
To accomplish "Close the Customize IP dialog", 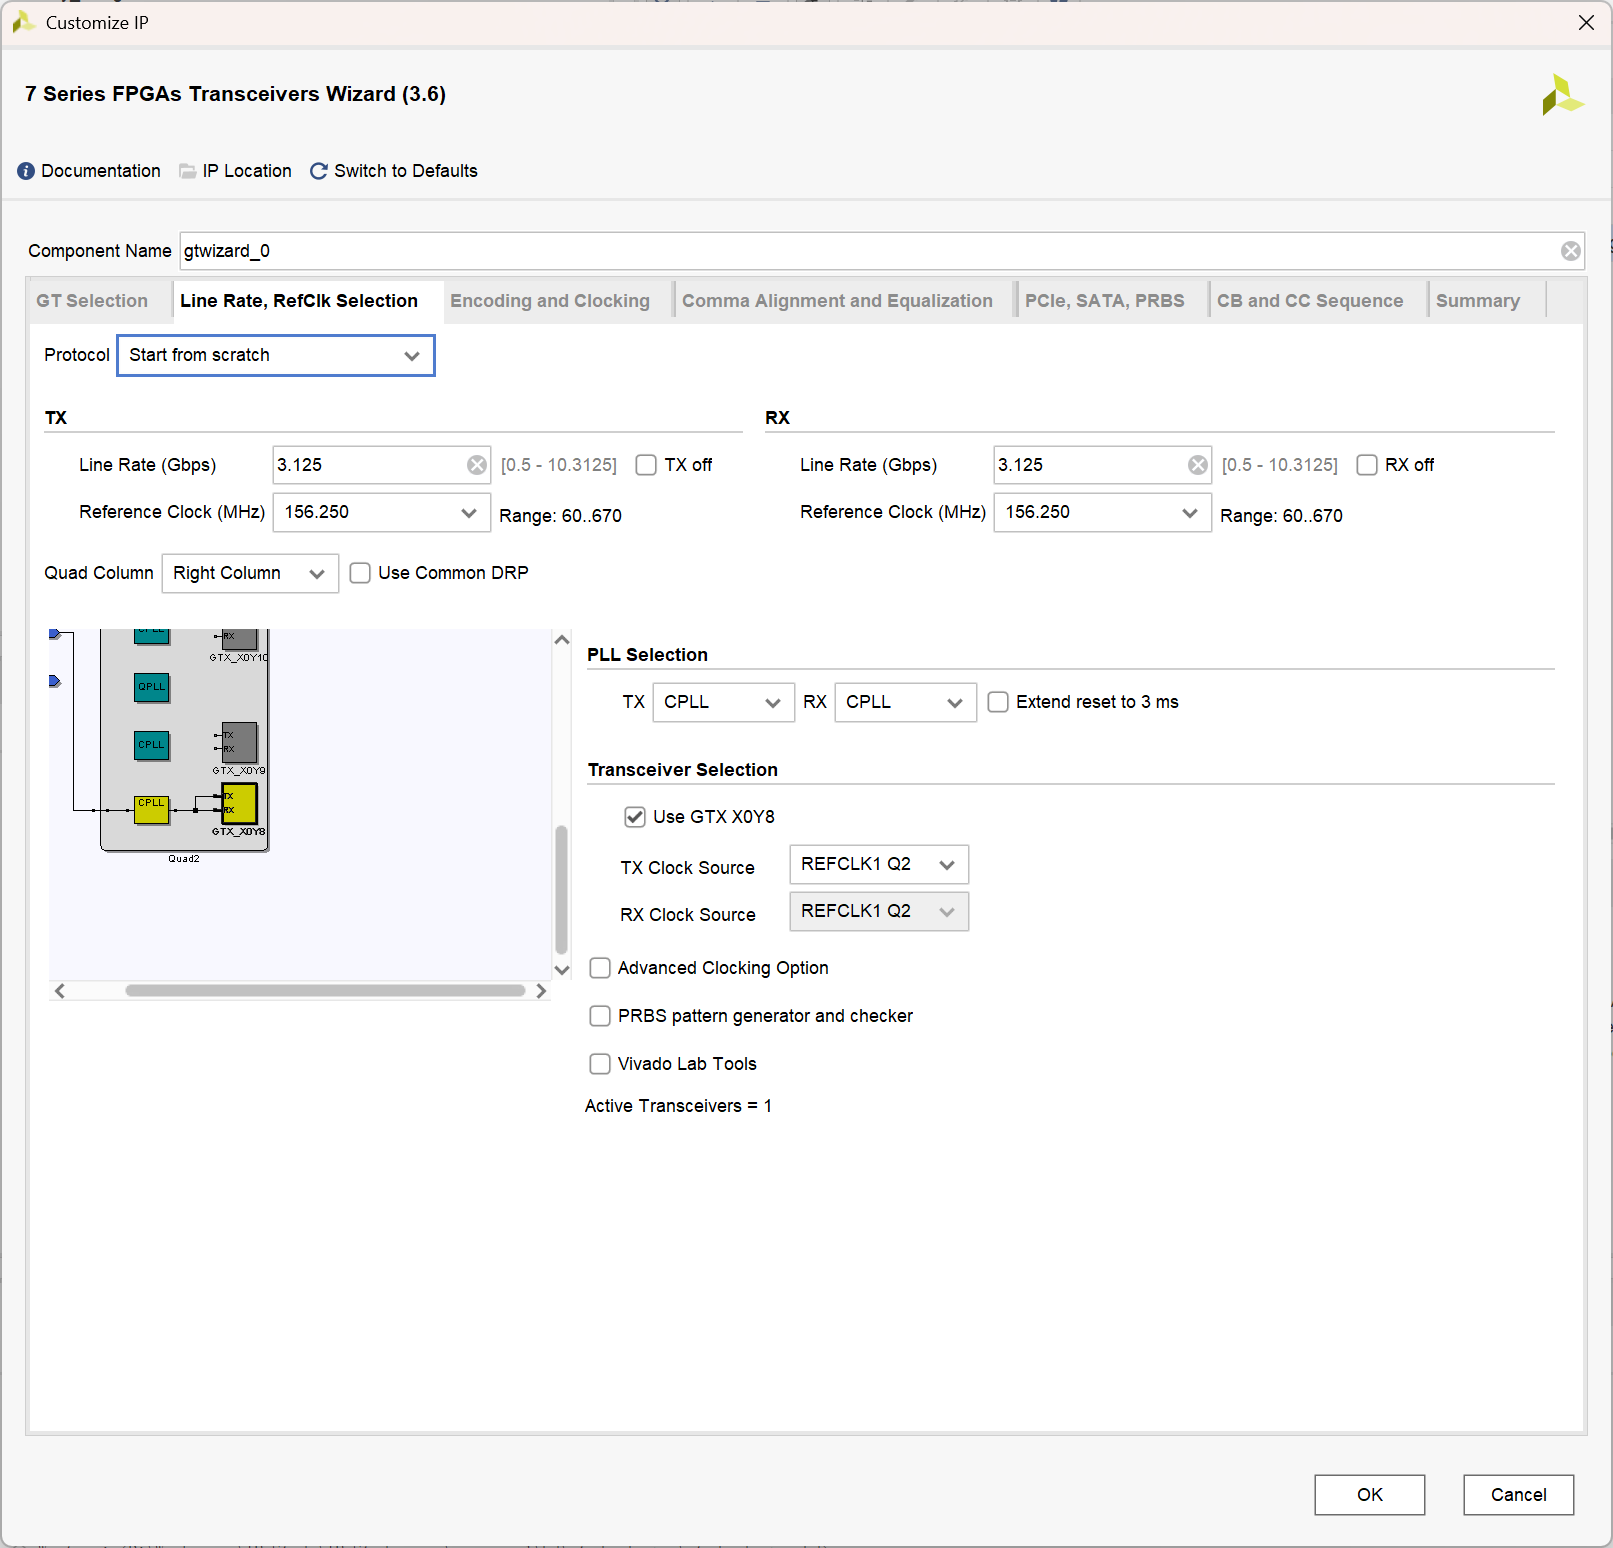I will pyautogui.click(x=1586, y=22).
